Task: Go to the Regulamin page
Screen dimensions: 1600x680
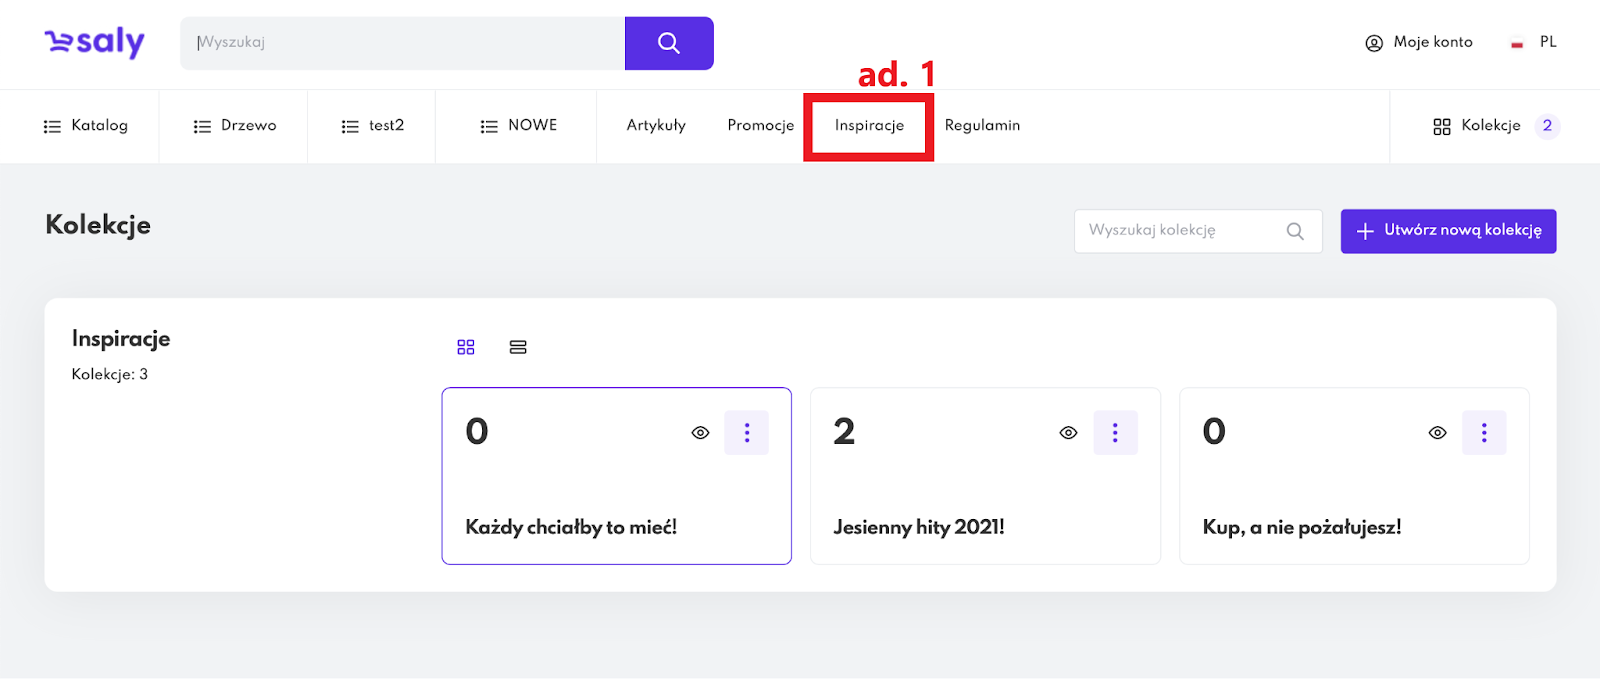Action: (x=982, y=126)
